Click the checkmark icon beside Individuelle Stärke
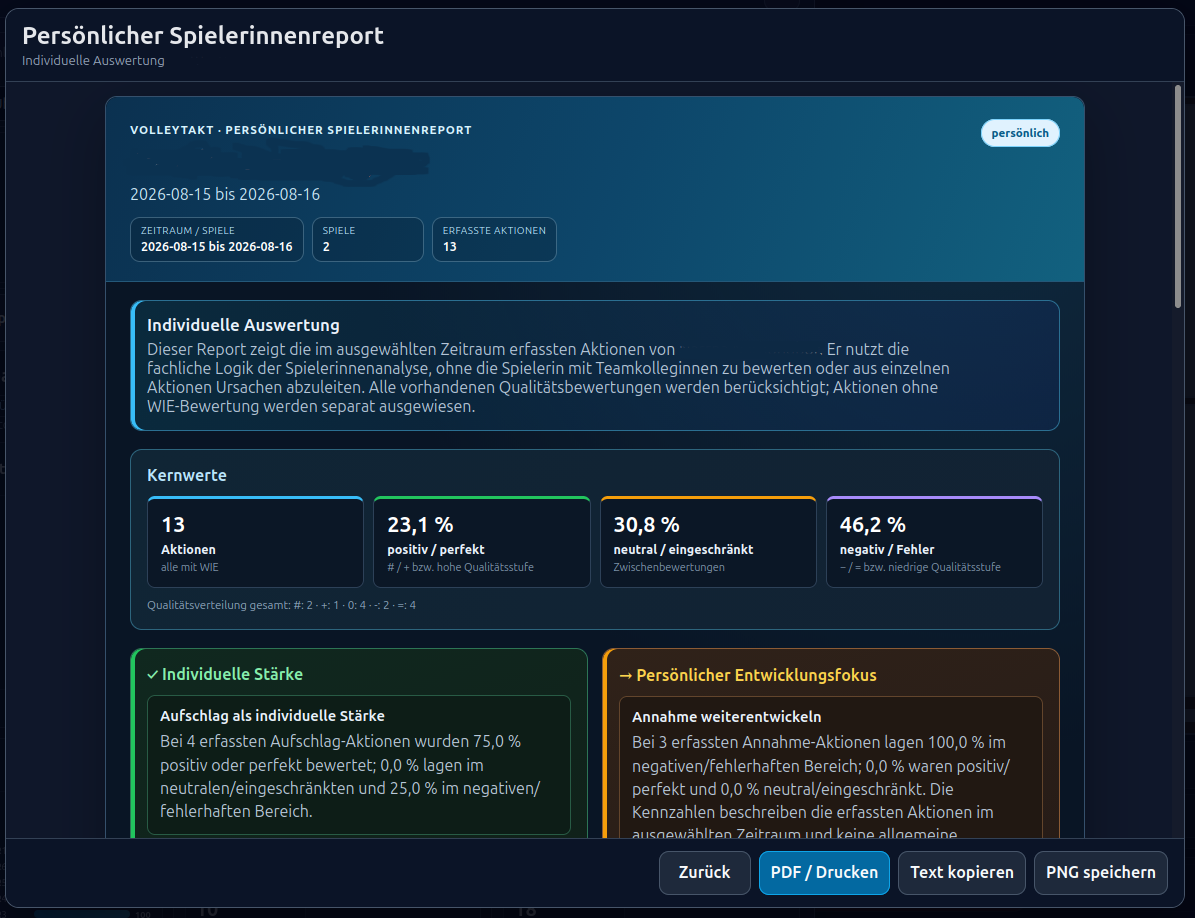 152,675
